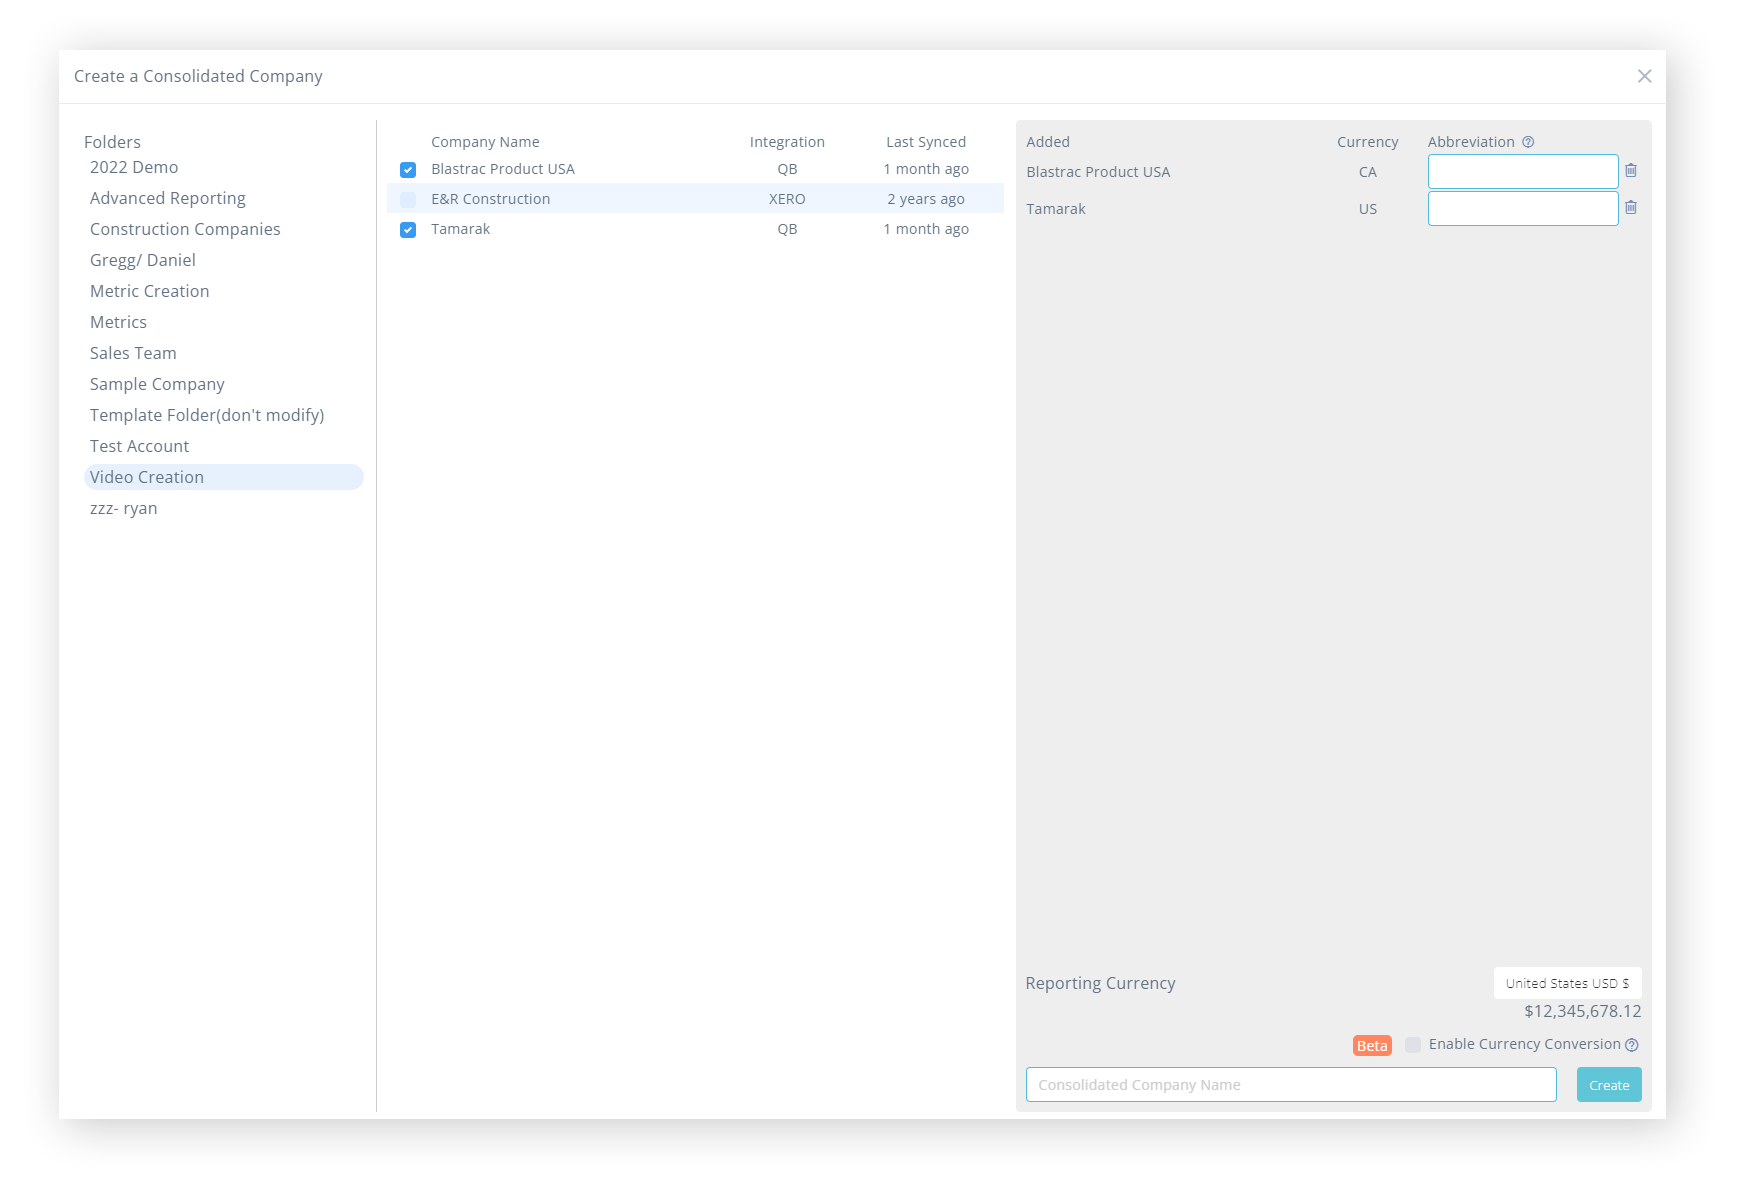
Task: Delete Blastrac Product USA using trash icon
Action: (x=1631, y=171)
